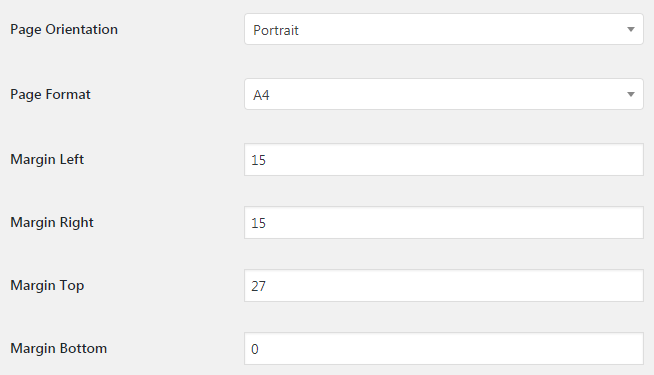Viewport: 654px width, 375px height.
Task: Focus the Margin Bottom input field
Action: tap(444, 349)
